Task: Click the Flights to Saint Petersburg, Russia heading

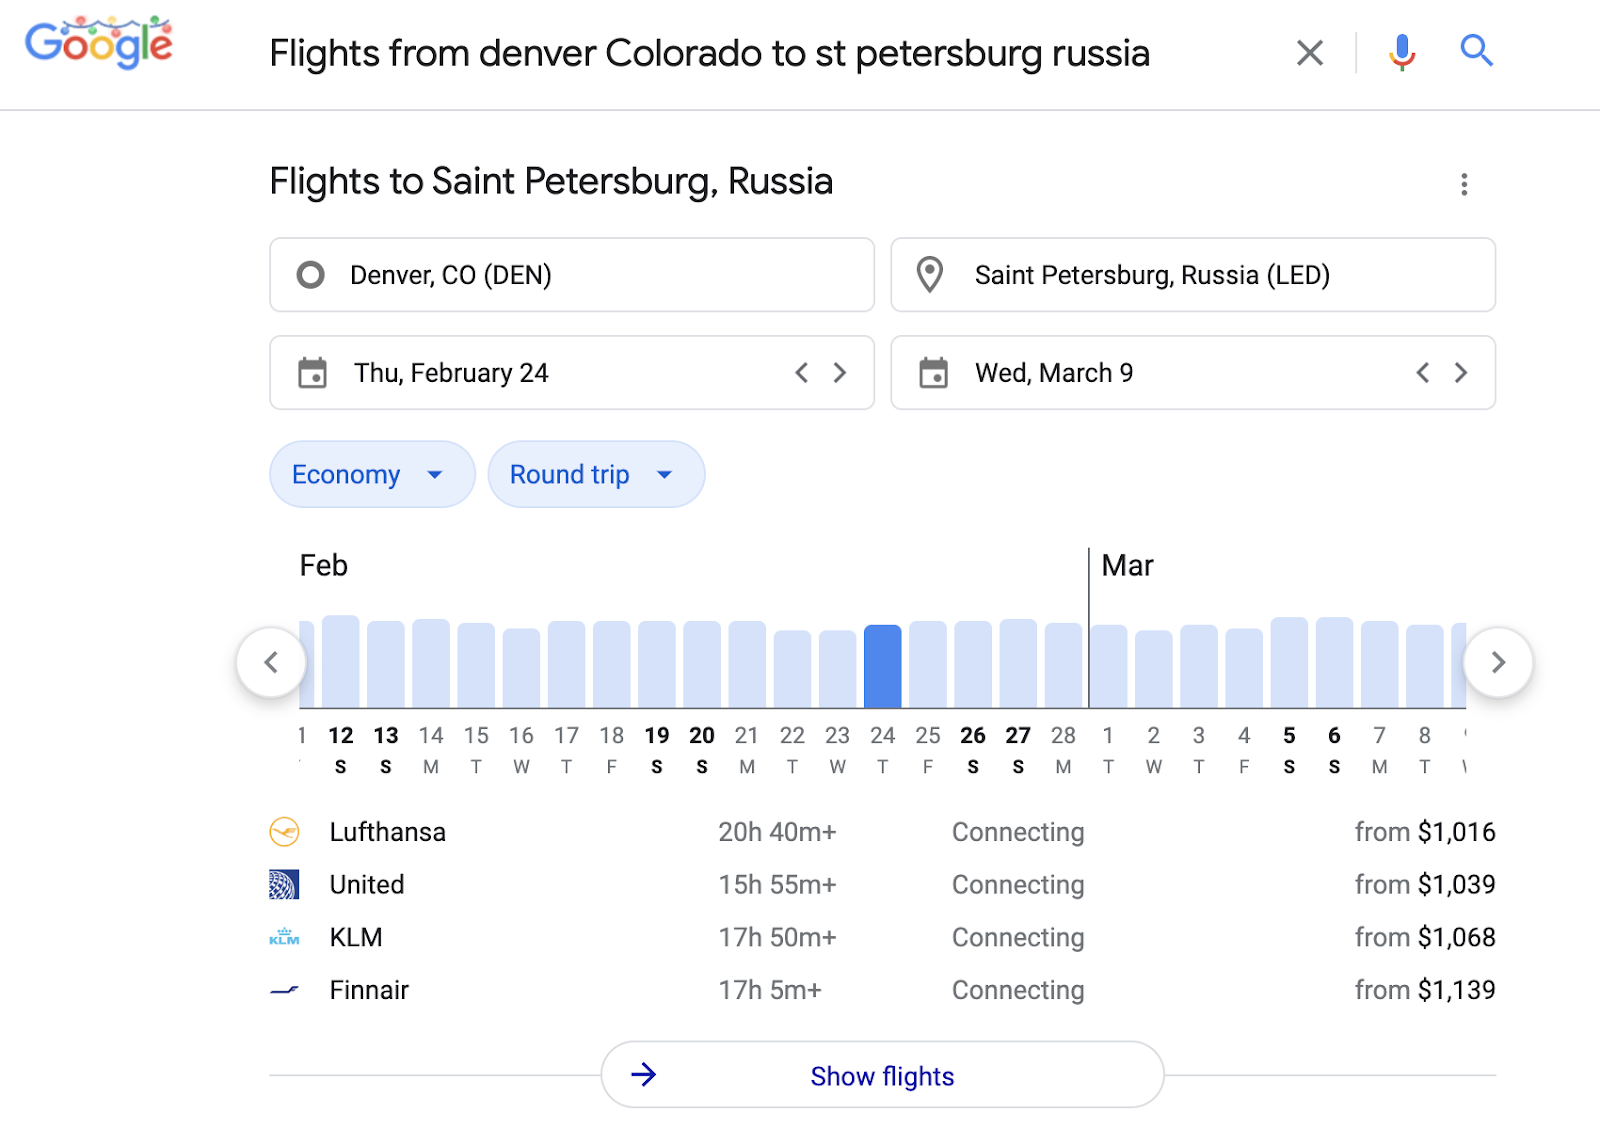Action: point(551,182)
